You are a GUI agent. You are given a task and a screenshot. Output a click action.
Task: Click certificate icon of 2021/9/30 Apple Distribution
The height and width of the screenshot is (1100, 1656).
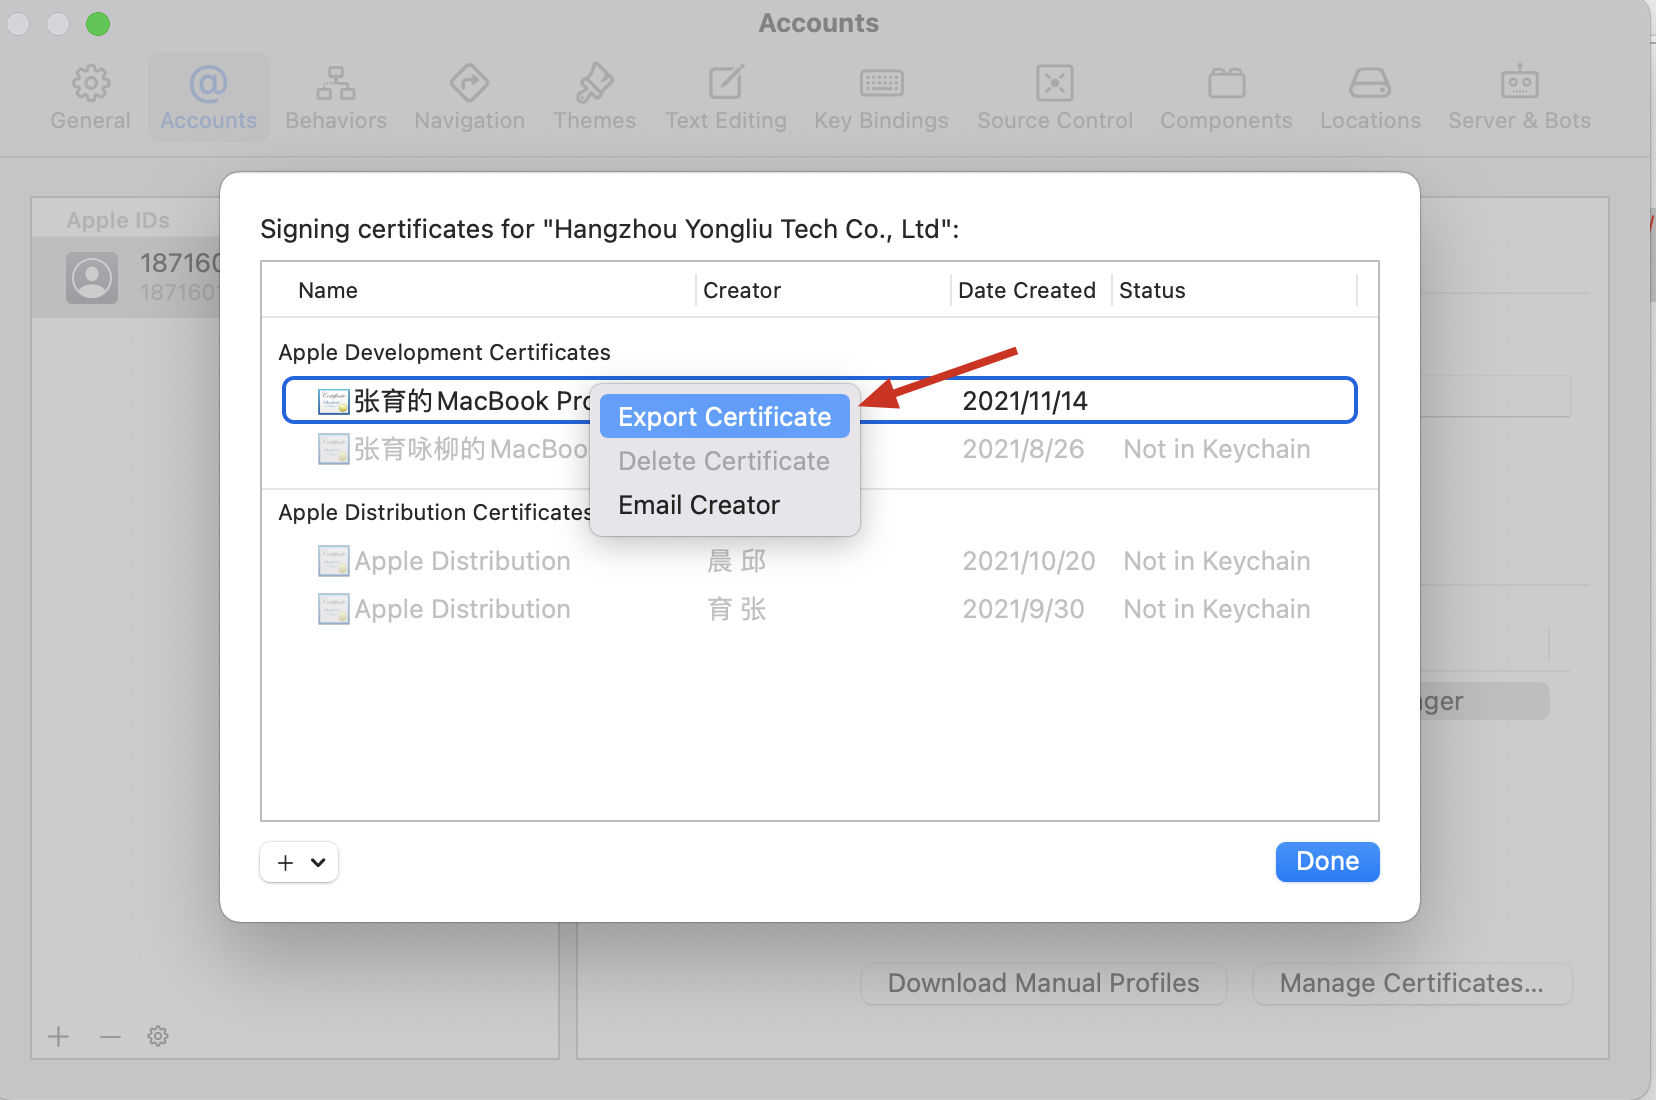pos(334,609)
